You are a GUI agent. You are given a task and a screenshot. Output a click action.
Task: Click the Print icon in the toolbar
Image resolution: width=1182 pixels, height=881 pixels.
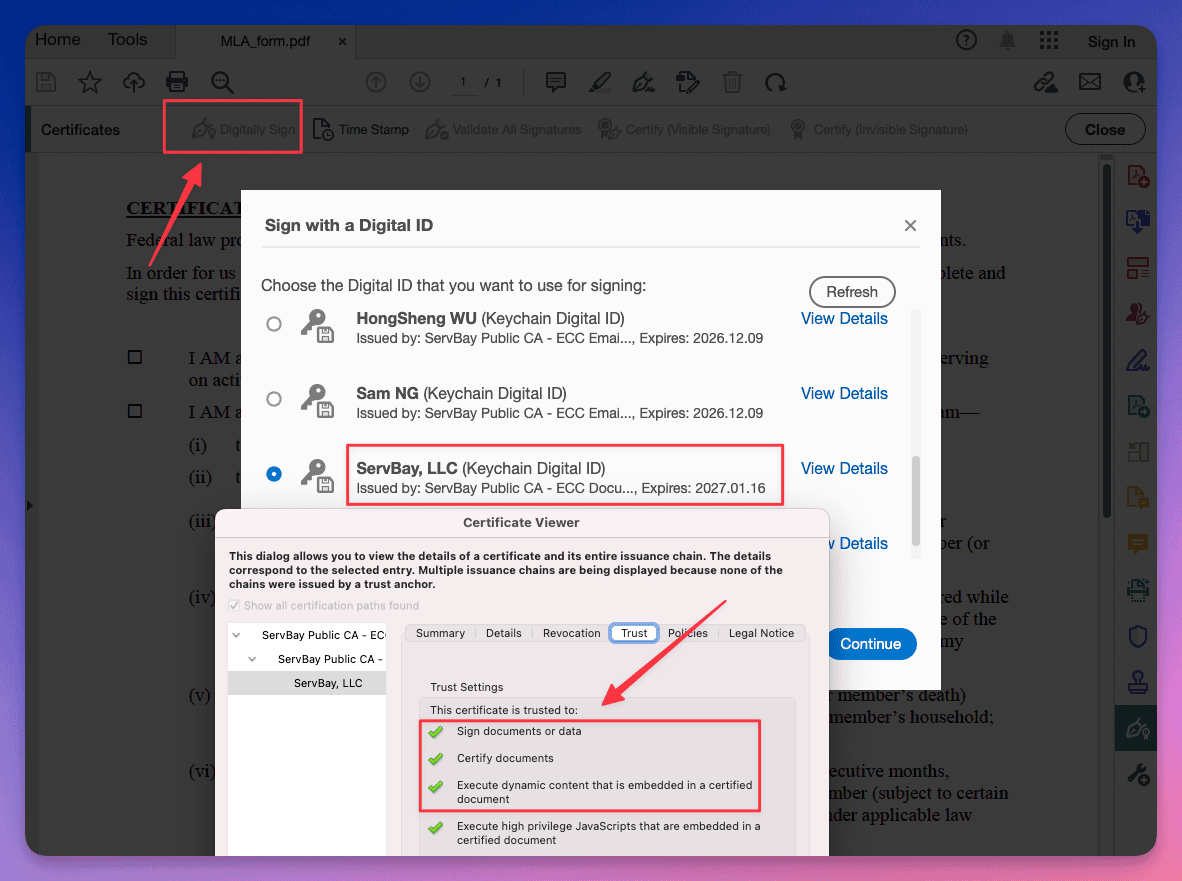pos(177,82)
